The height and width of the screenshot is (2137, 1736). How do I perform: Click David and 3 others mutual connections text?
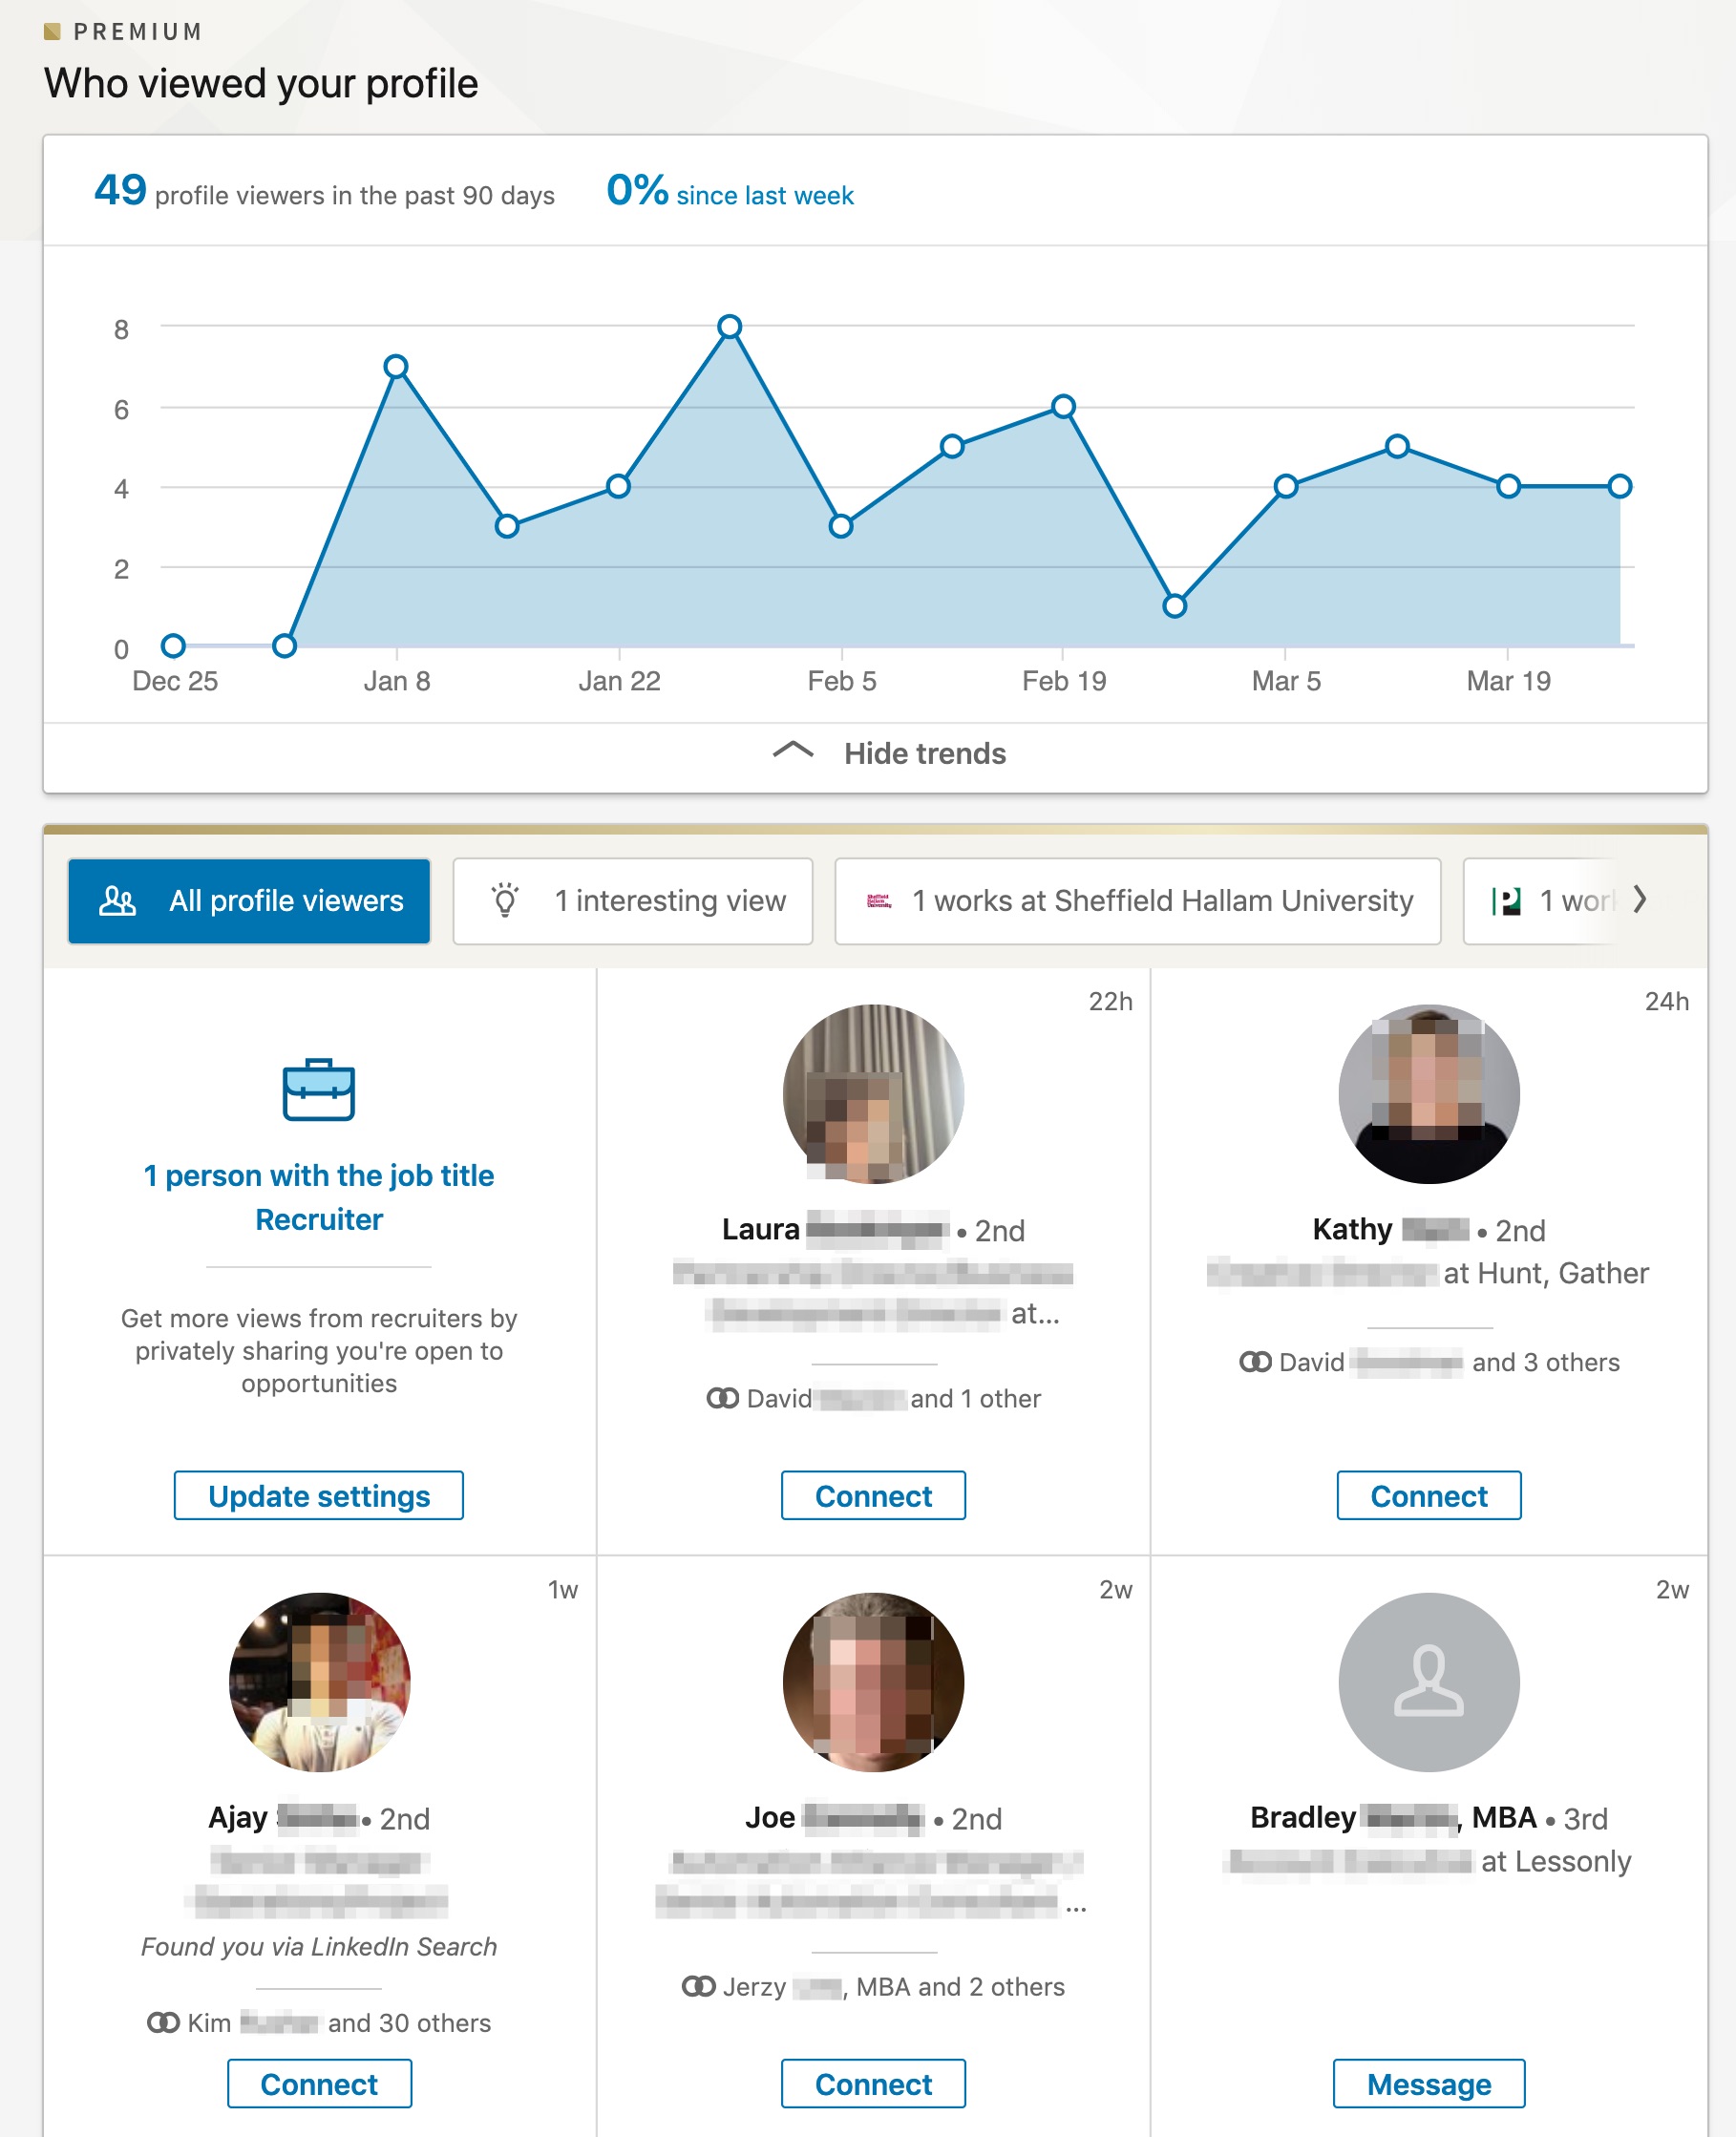point(1449,1362)
